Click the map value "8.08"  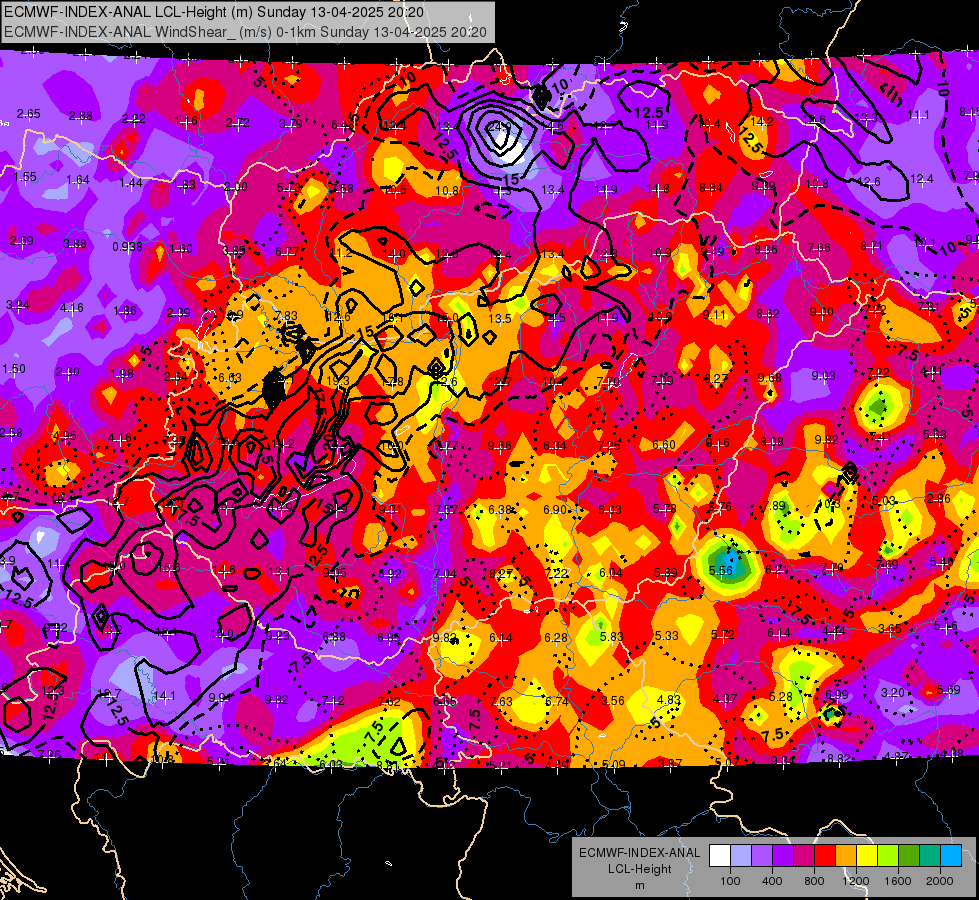tap(772, 442)
